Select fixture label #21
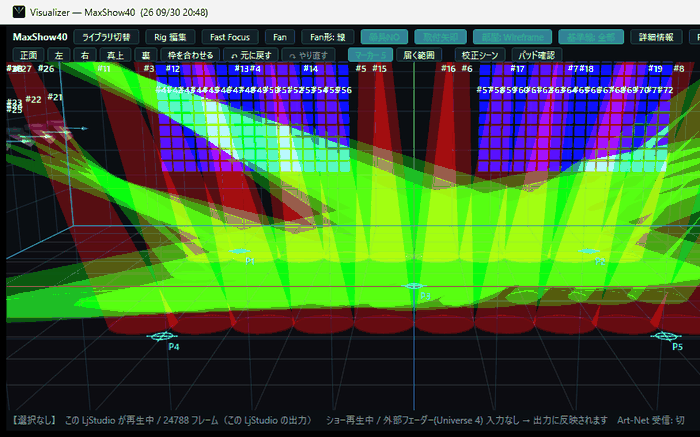This screenshot has height=437, width=700. pyautogui.click(x=55, y=97)
